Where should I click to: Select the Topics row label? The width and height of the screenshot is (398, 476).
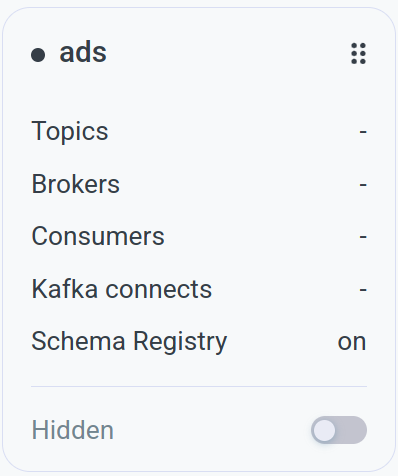tap(70, 131)
